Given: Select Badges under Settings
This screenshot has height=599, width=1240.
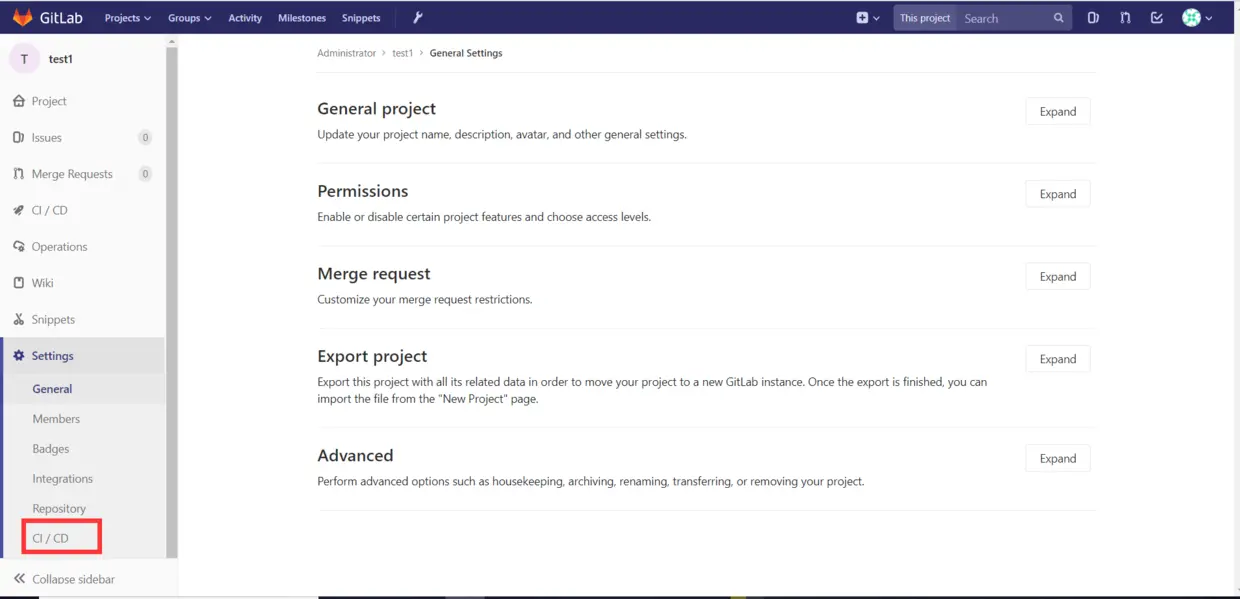Looking at the screenshot, I should [x=51, y=449].
